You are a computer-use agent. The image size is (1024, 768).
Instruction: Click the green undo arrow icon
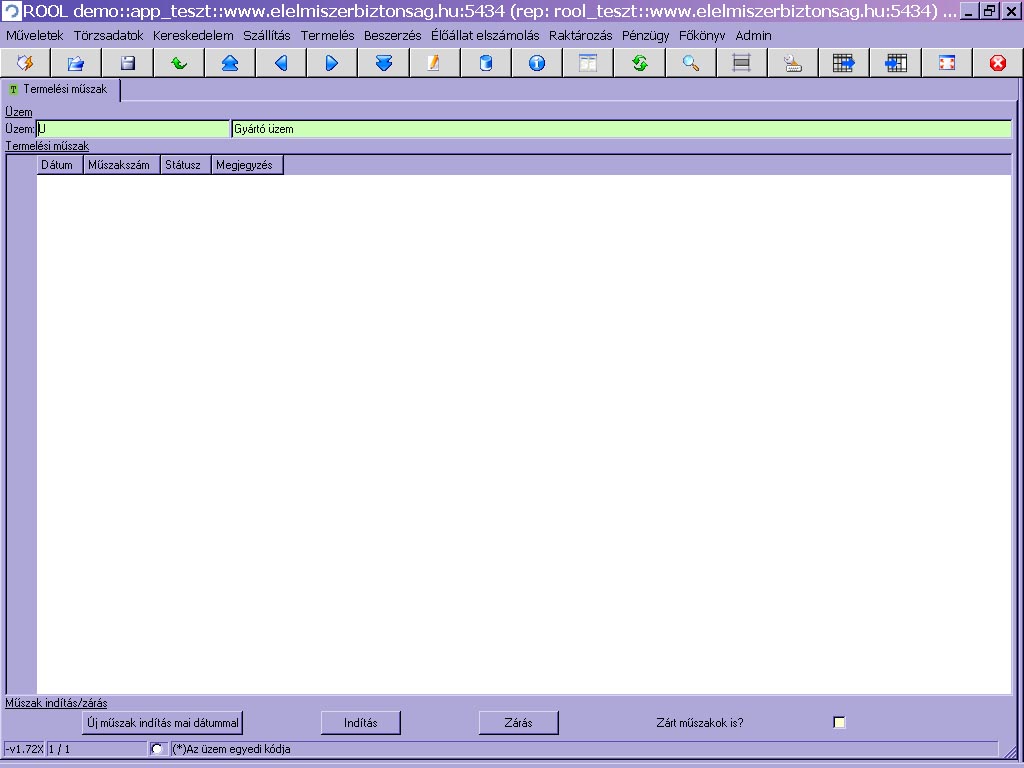click(179, 63)
